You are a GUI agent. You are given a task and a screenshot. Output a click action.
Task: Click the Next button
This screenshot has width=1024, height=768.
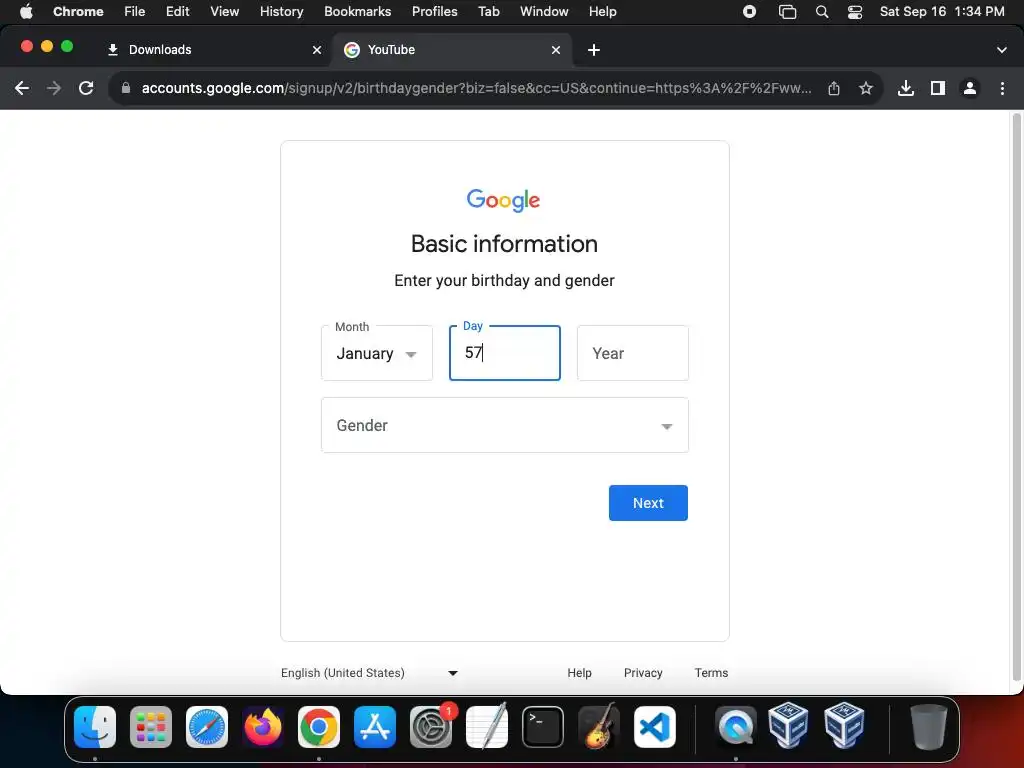coord(648,503)
